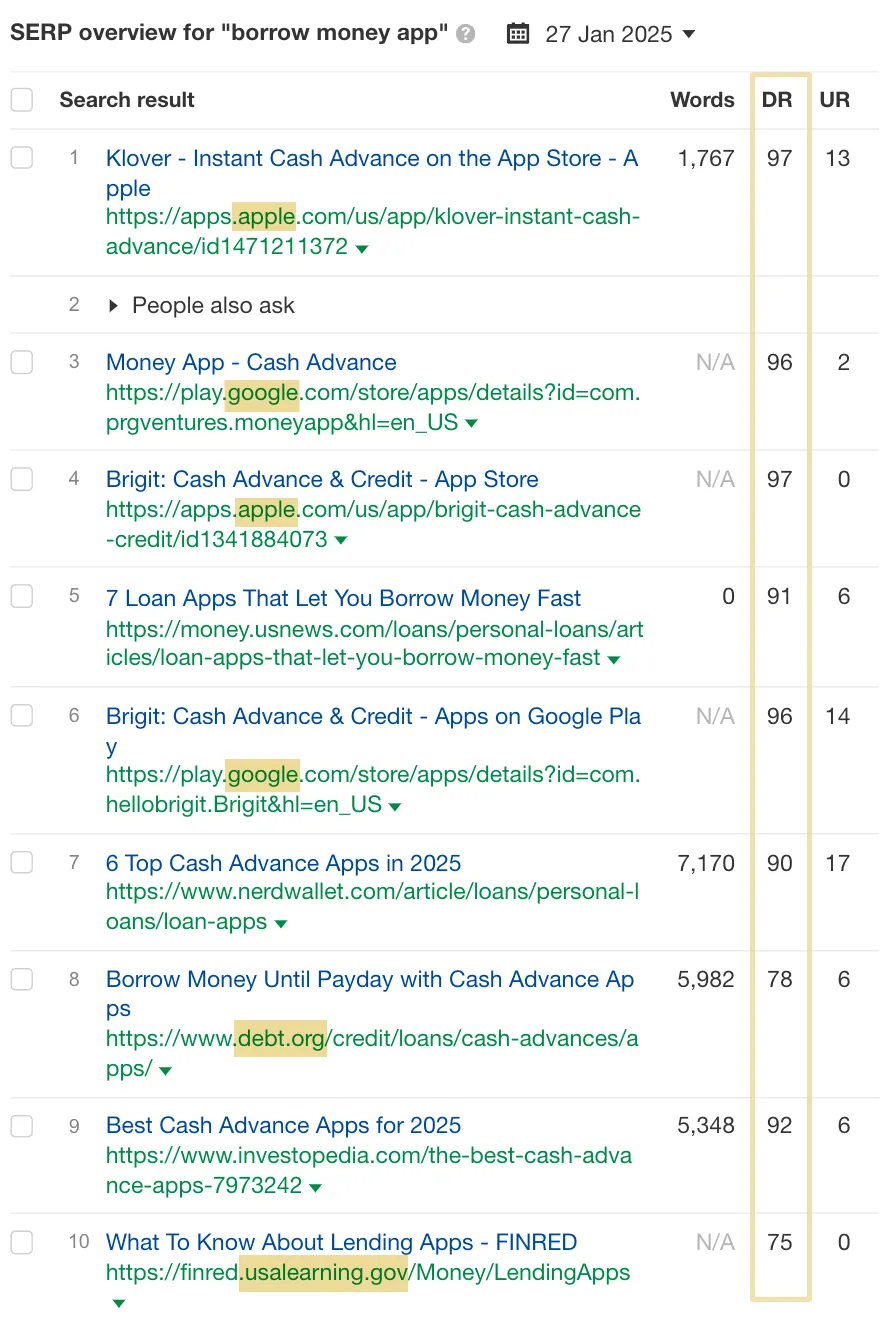Image resolution: width=880 pixels, height=1329 pixels.
Task: Click UR value 17 for NerdWallet
Action: coord(838,863)
